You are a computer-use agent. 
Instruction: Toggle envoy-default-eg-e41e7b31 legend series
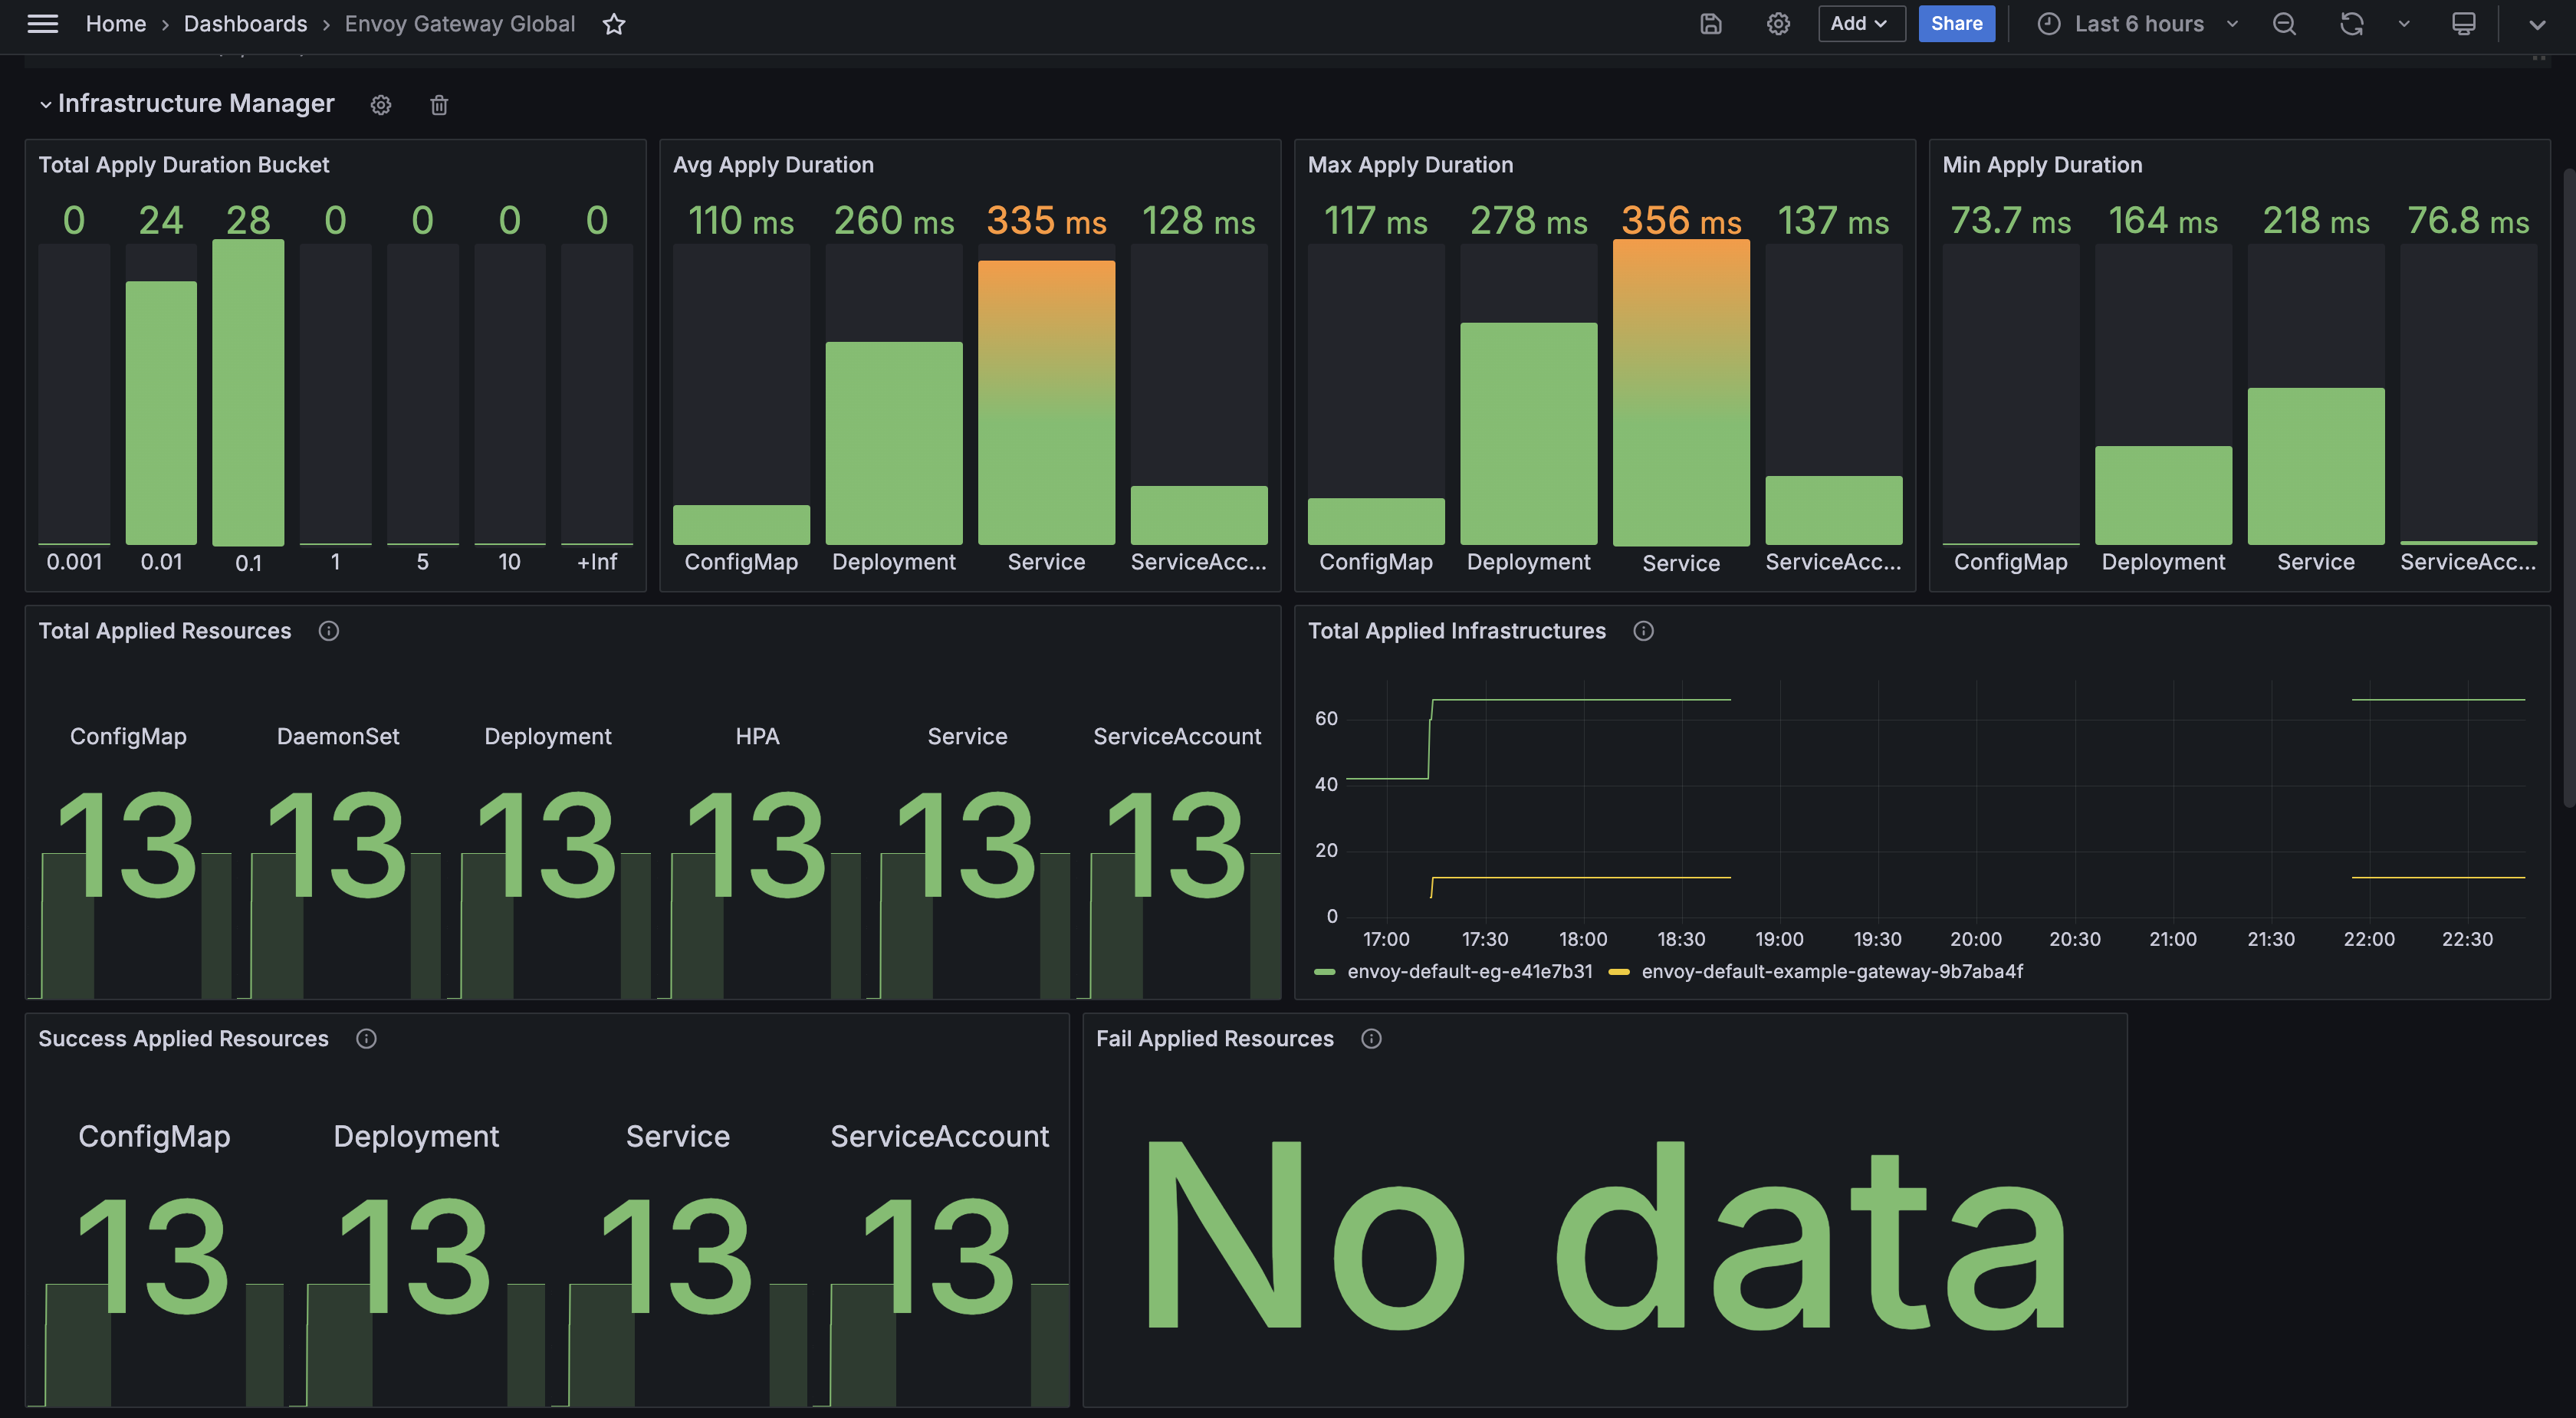[1468, 971]
